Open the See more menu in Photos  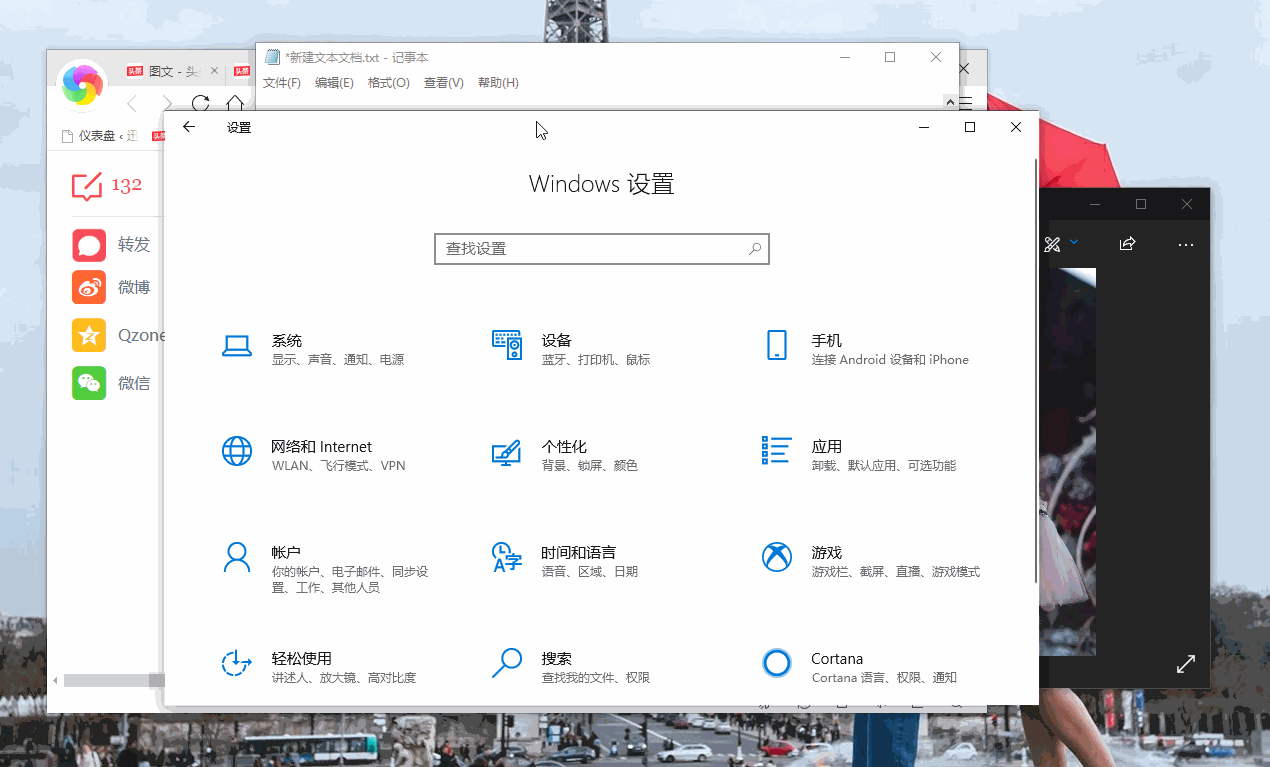coord(1186,244)
